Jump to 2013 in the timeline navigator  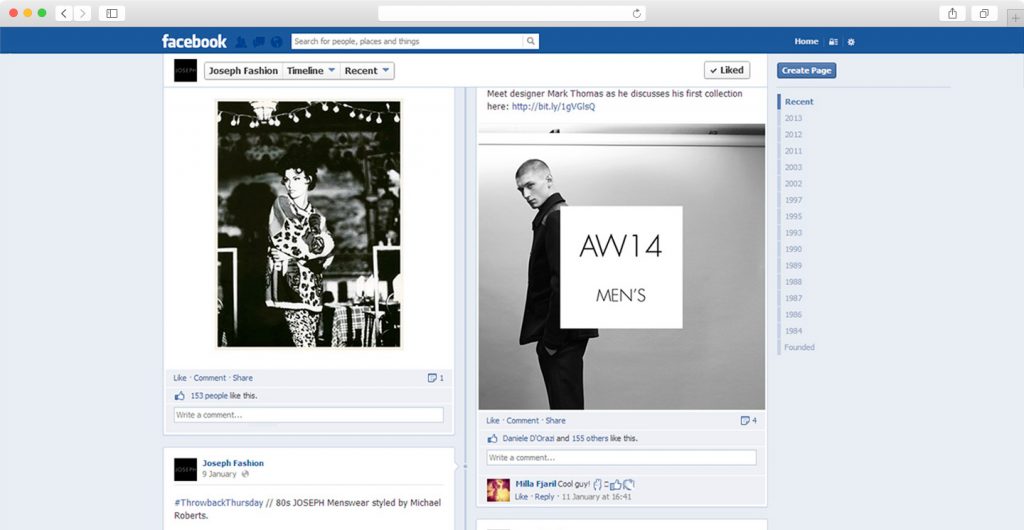[x=793, y=118]
